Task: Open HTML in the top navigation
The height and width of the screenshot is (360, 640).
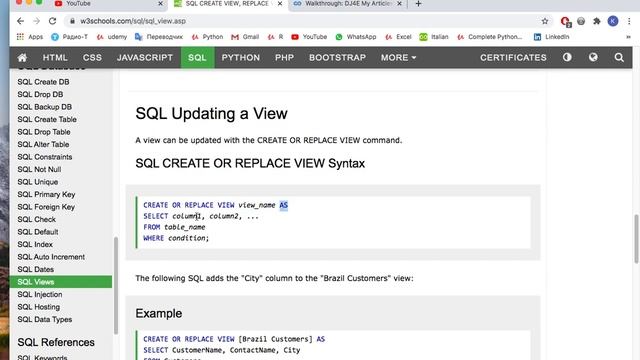Action: (x=55, y=58)
